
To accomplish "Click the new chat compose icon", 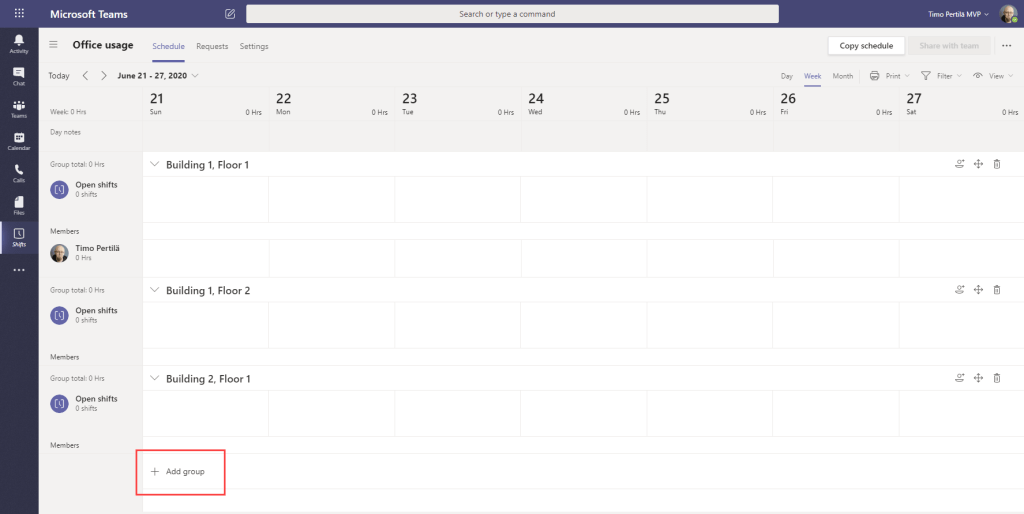I will [230, 14].
